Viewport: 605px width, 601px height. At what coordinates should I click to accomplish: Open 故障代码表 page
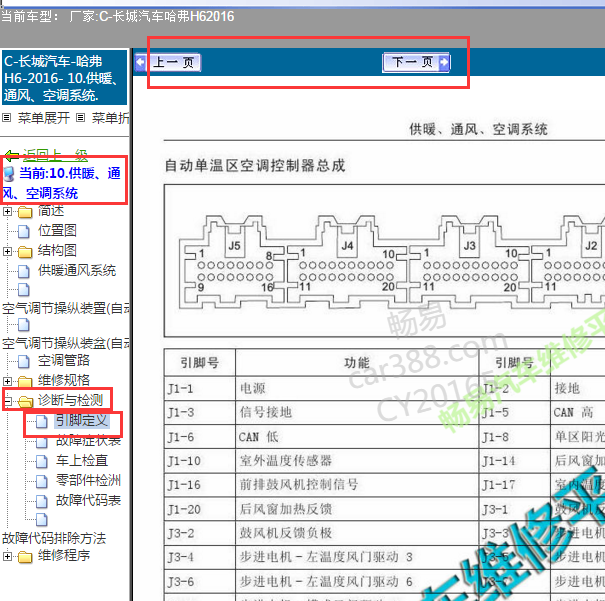[x=88, y=500]
